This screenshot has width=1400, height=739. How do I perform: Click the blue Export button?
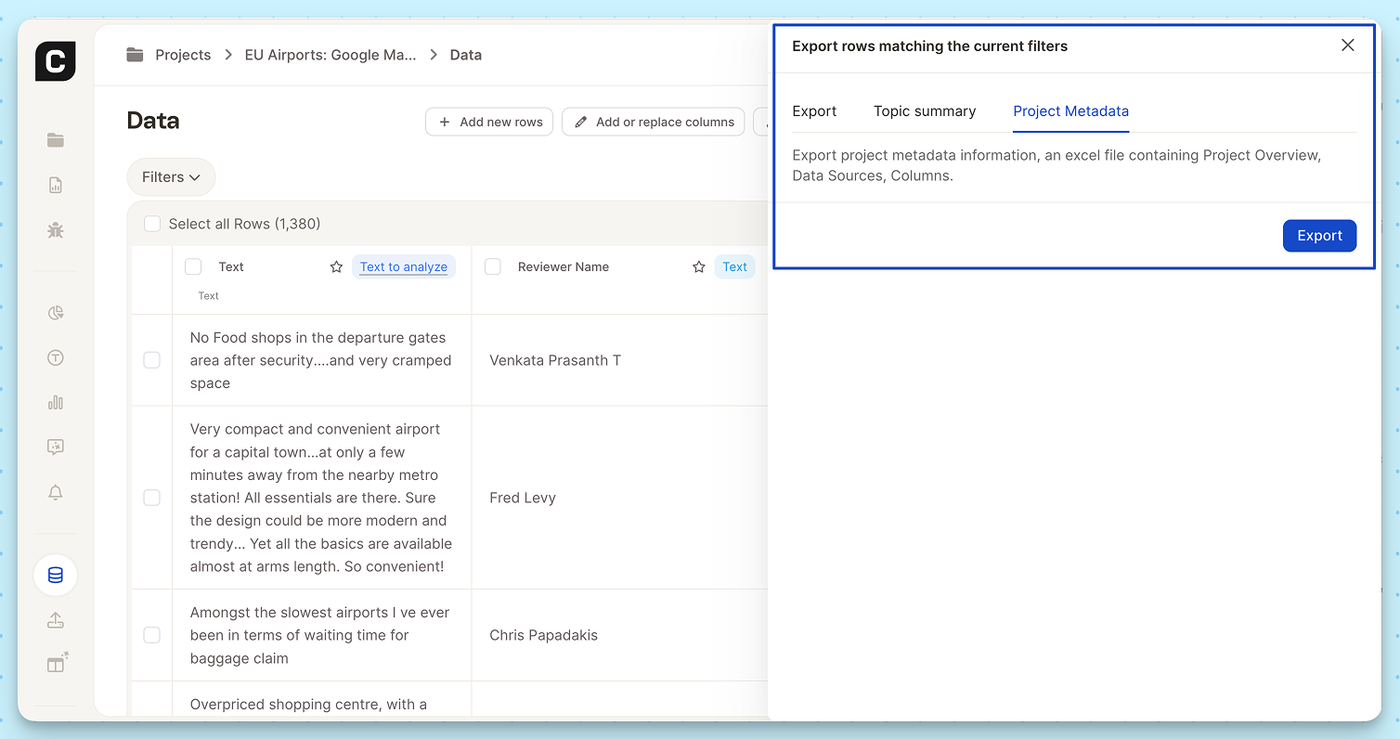(x=1319, y=236)
